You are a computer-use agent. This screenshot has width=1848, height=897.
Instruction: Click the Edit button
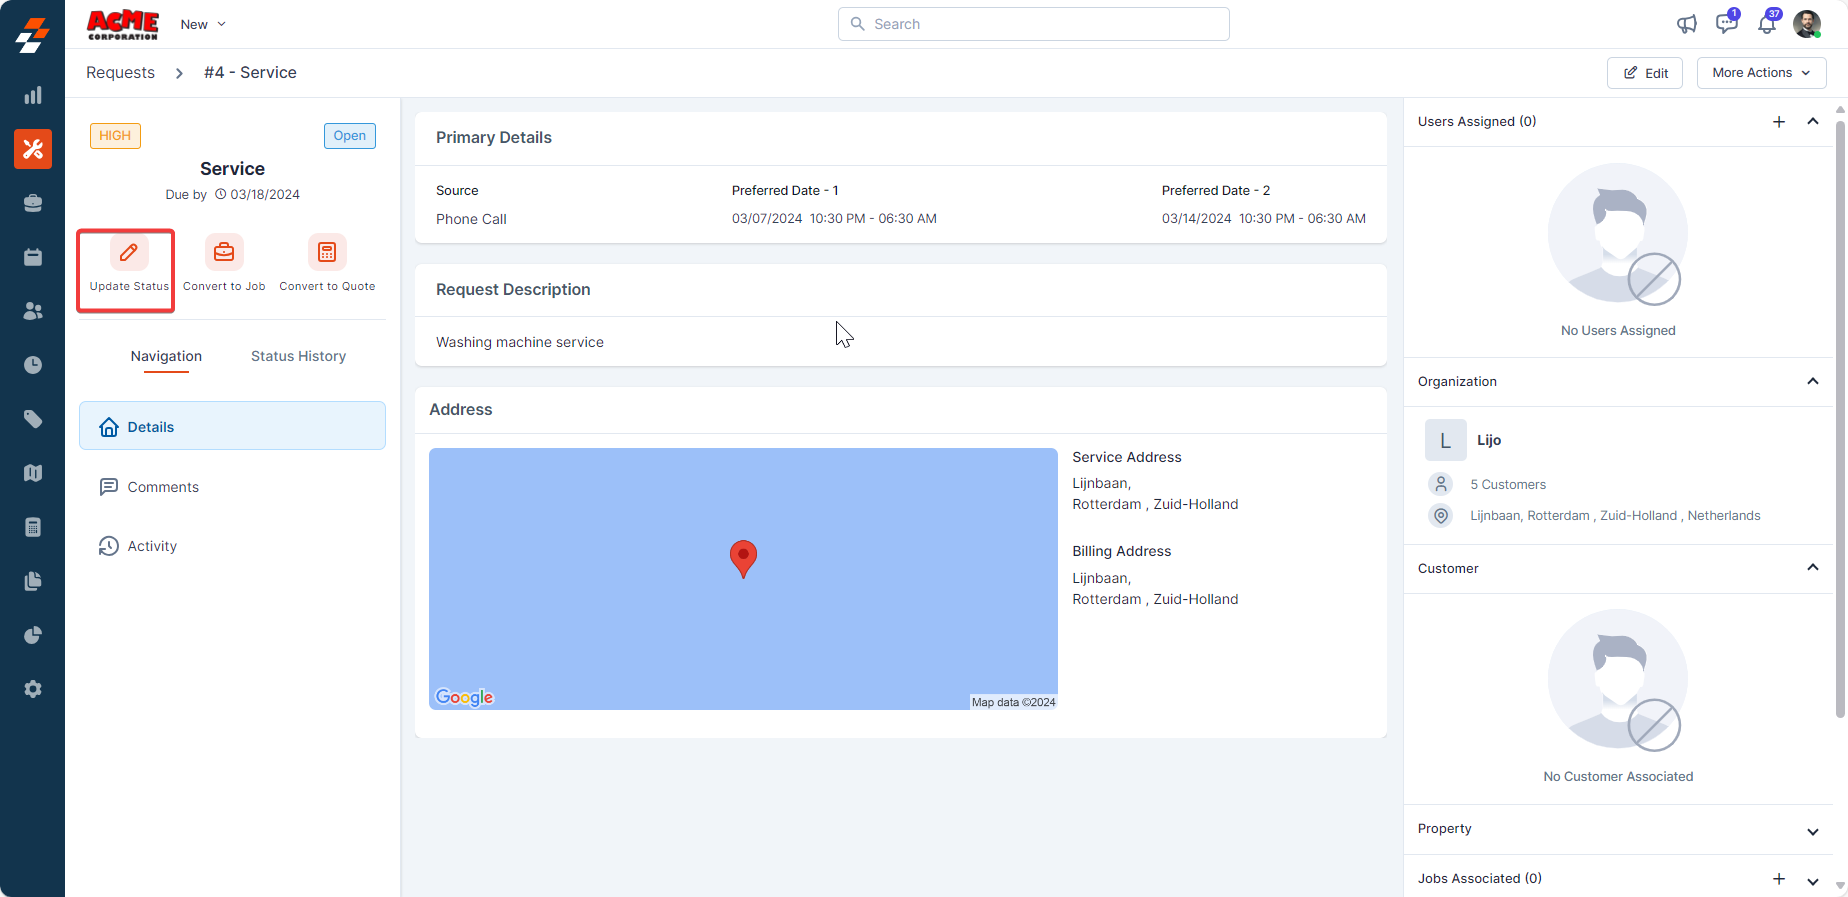point(1645,73)
